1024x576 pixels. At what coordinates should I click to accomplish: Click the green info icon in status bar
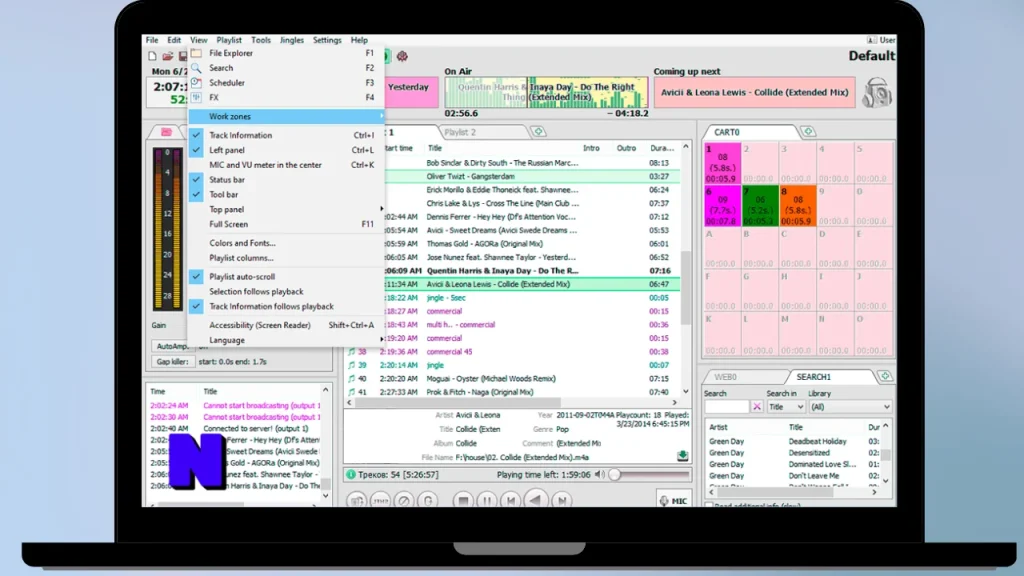click(x=351, y=475)
